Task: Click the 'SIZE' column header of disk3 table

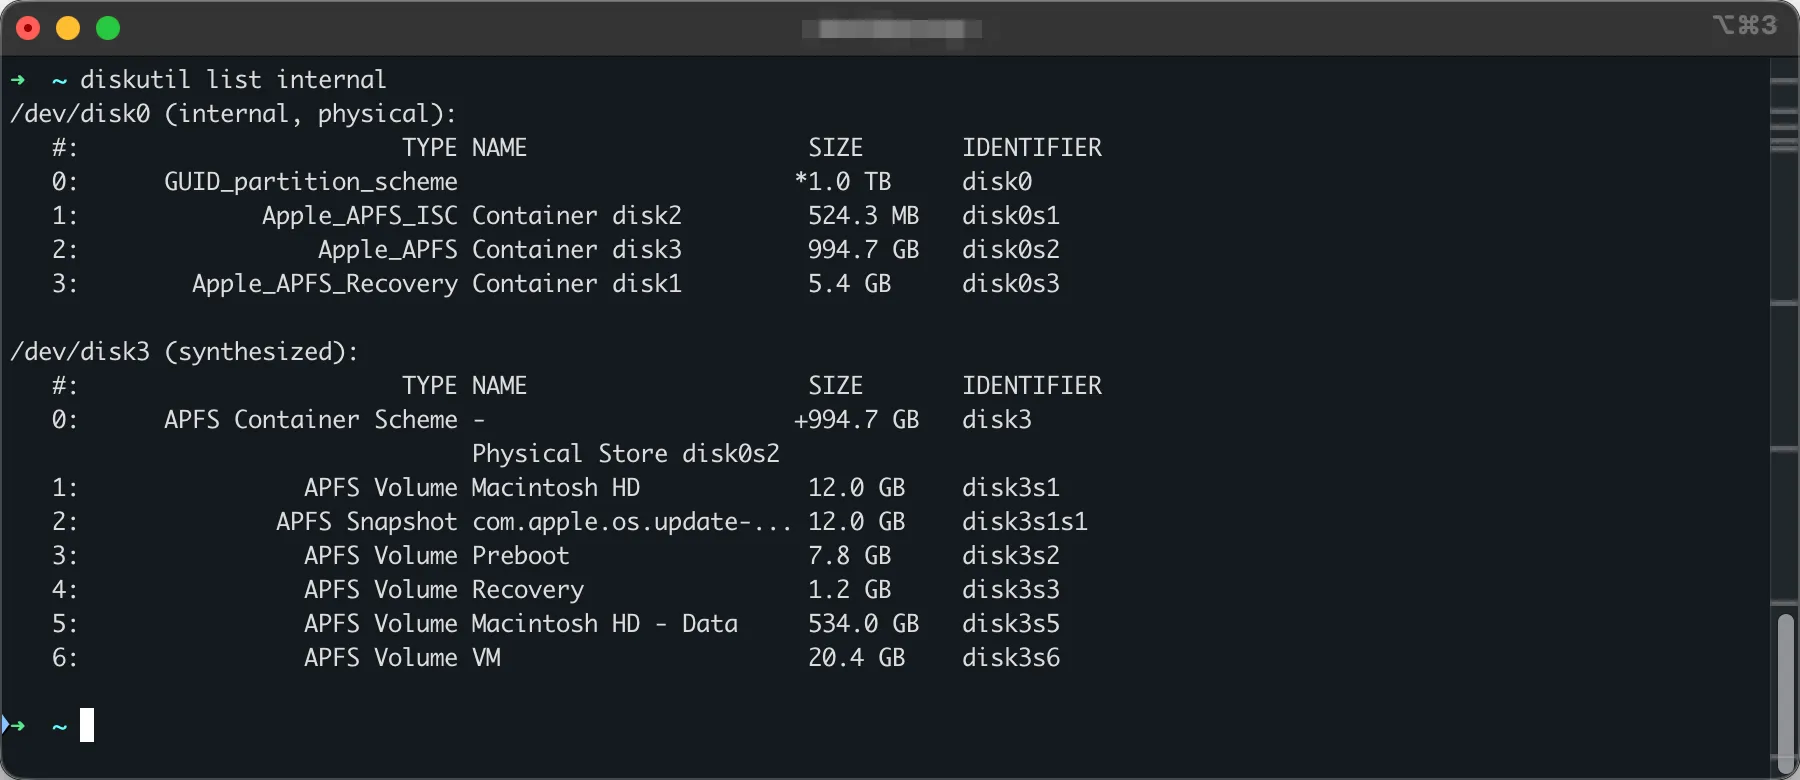Action: (835, 386)
